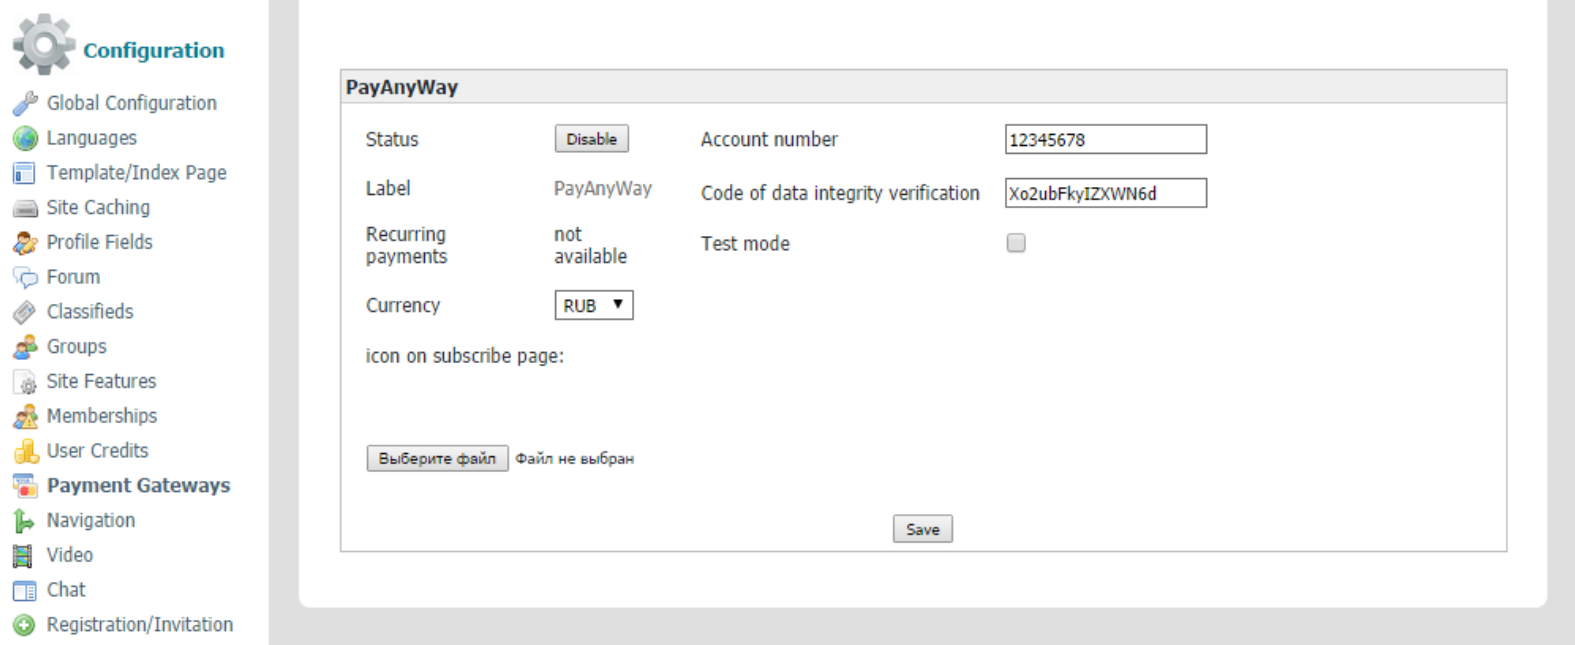Click the Groups people icon

tap(25, 347)
